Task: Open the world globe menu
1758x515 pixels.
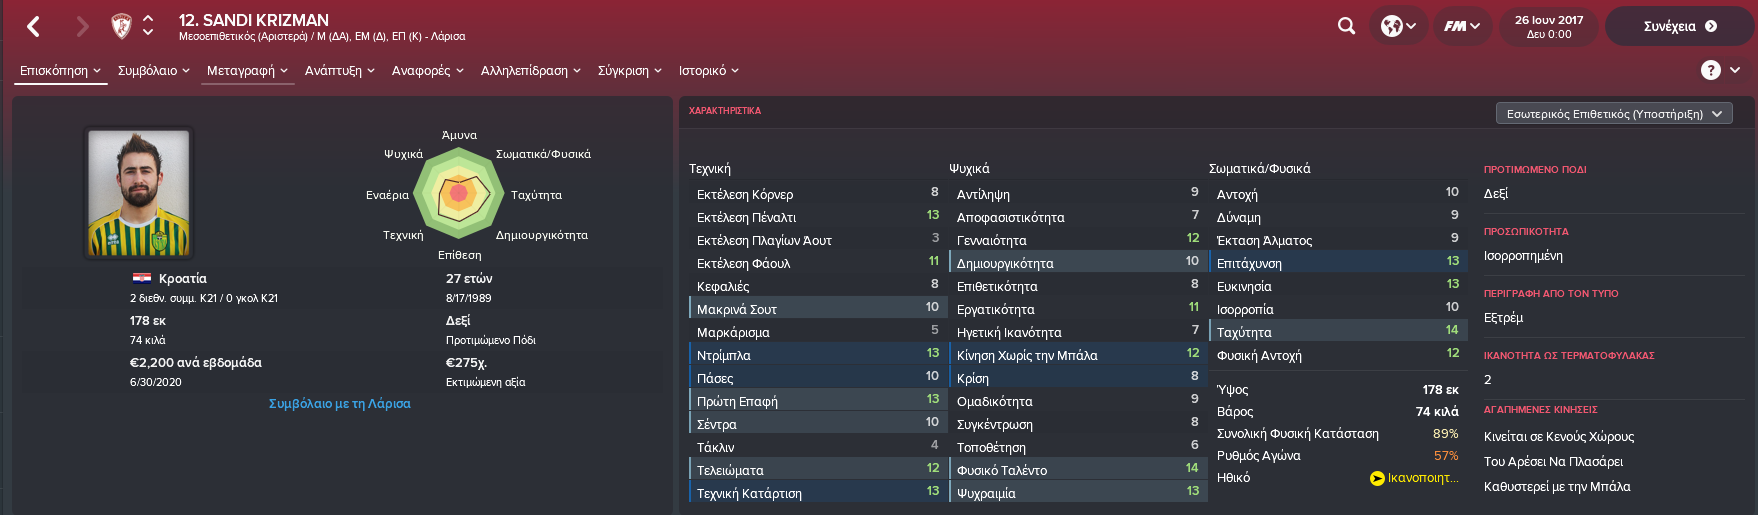Action: (1398, 26)
